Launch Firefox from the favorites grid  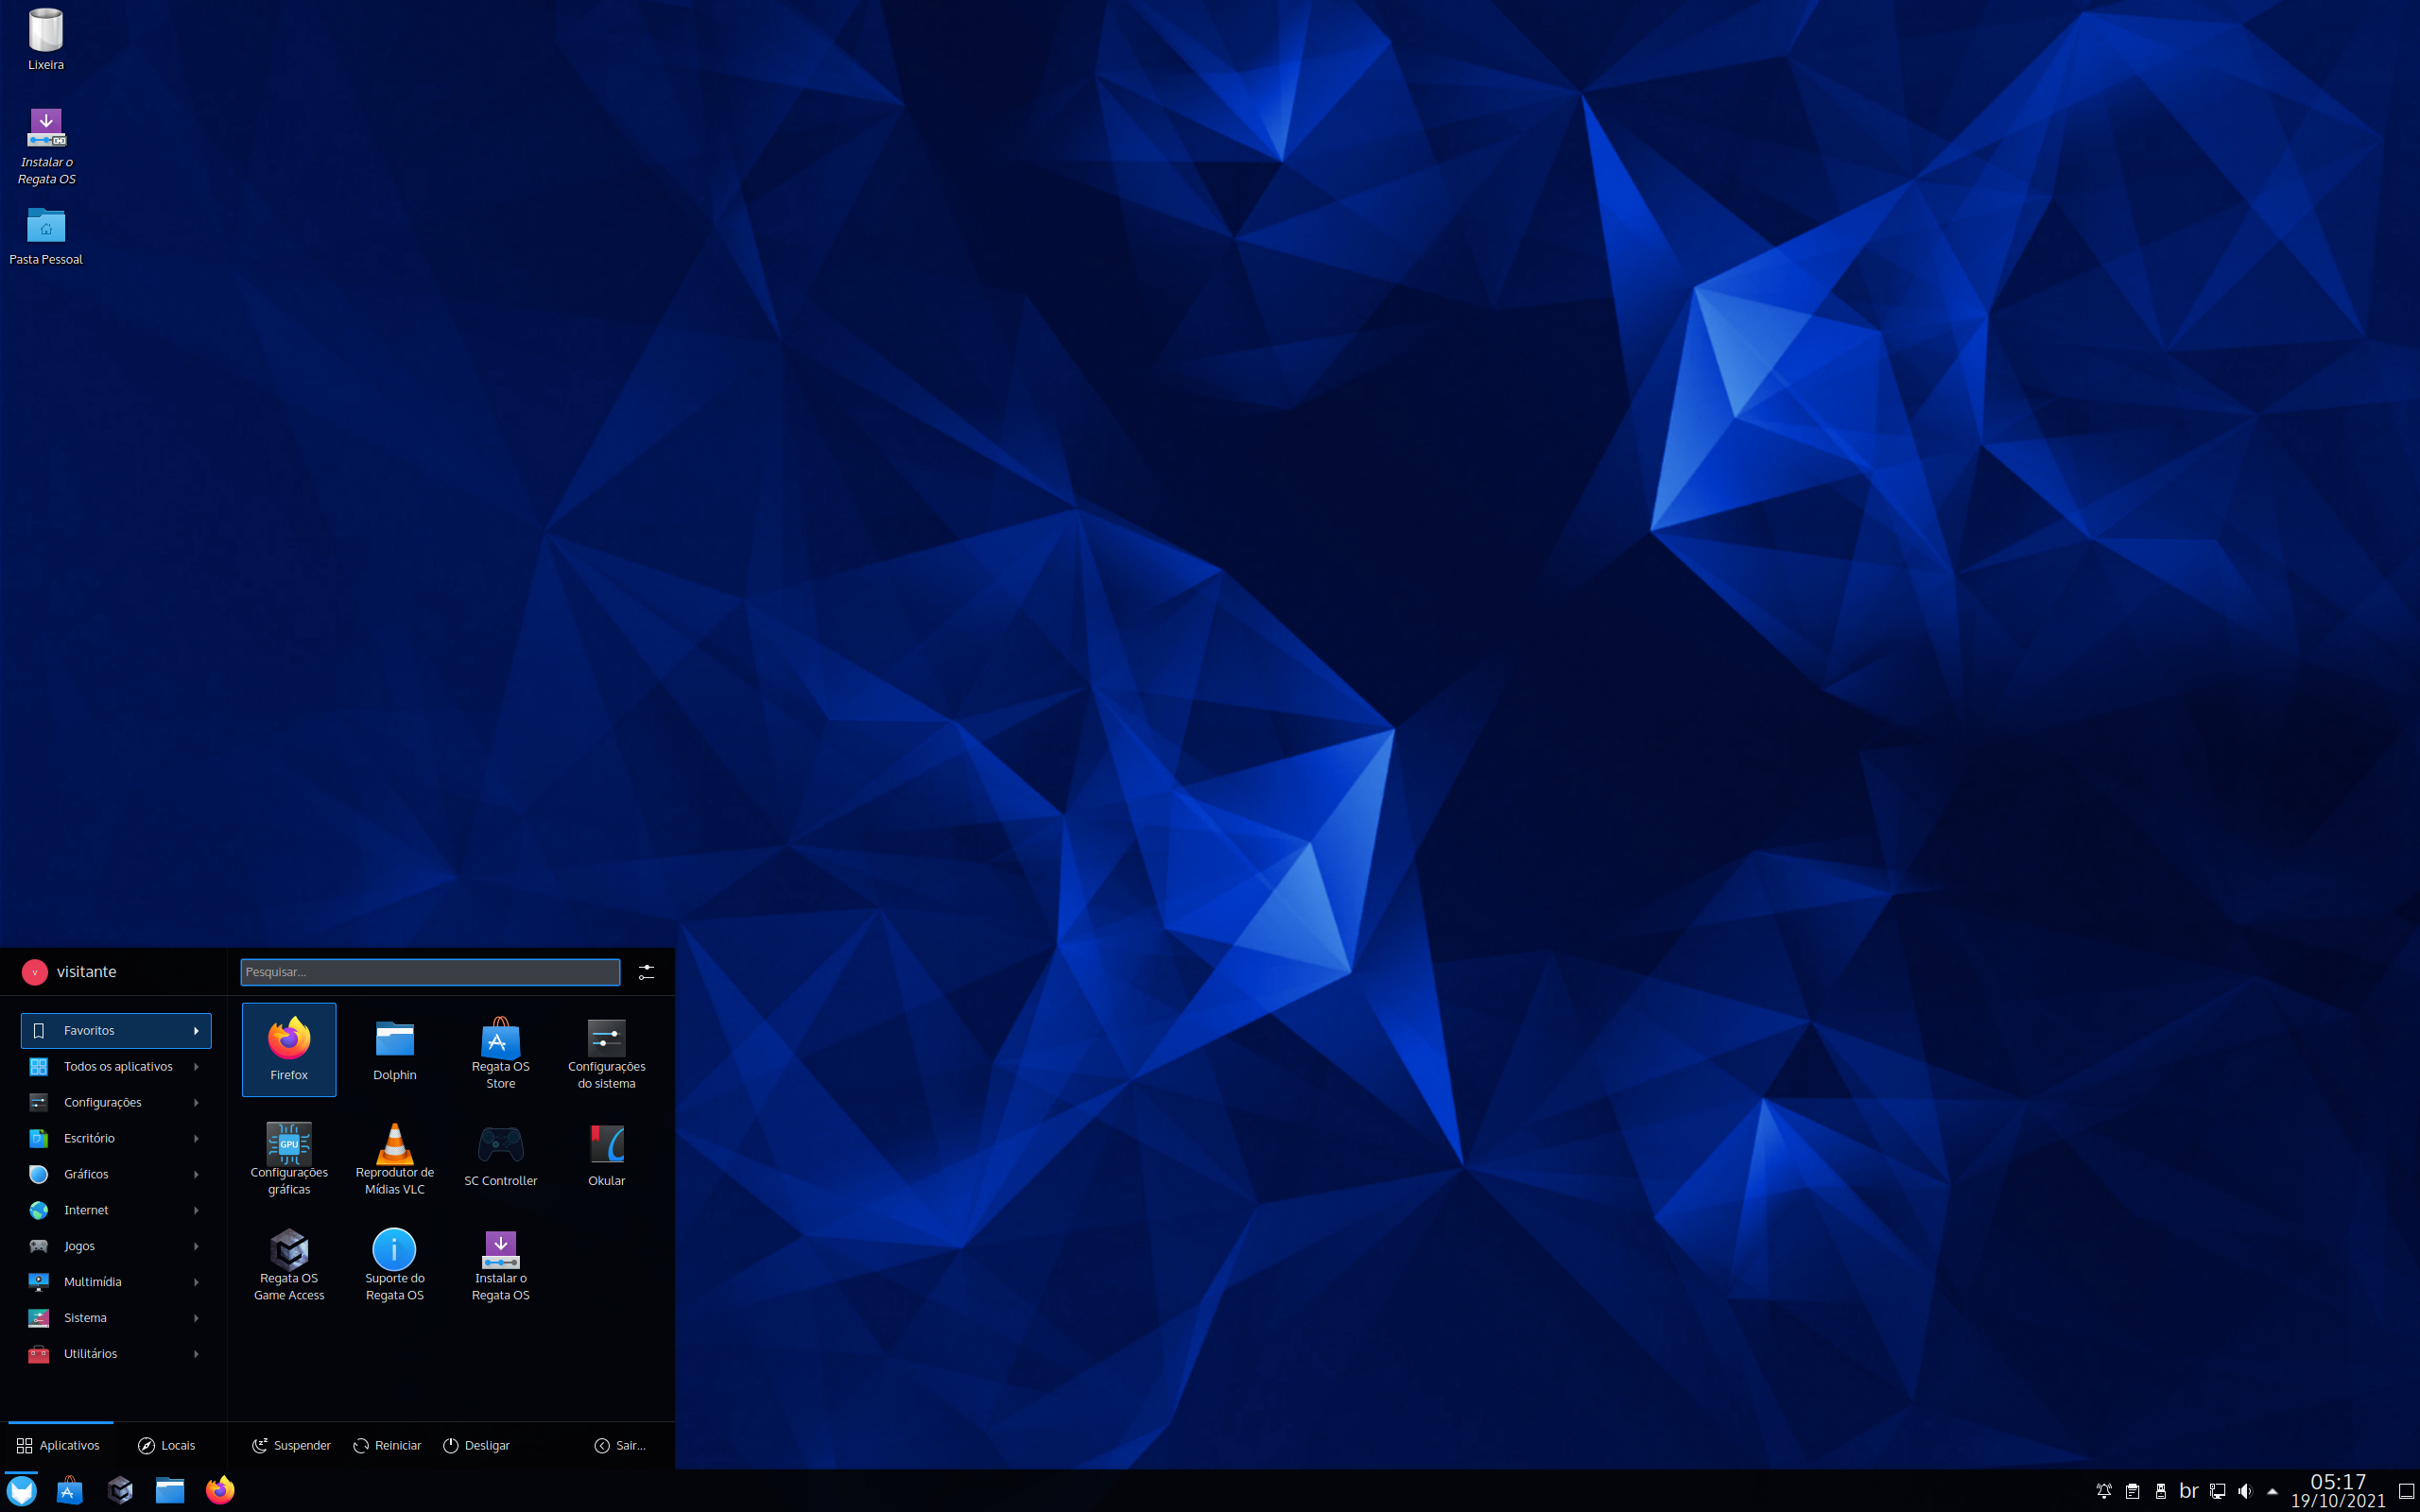pos(289,1049)
